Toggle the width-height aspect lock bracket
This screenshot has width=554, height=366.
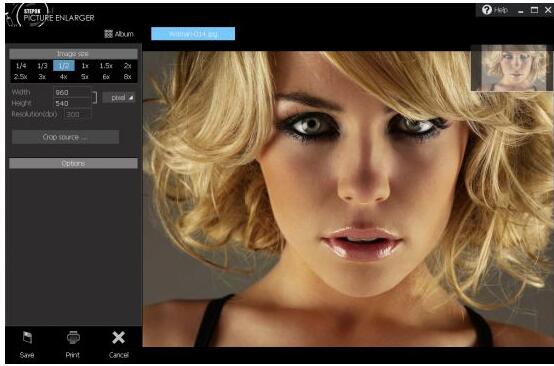point(94,98)
